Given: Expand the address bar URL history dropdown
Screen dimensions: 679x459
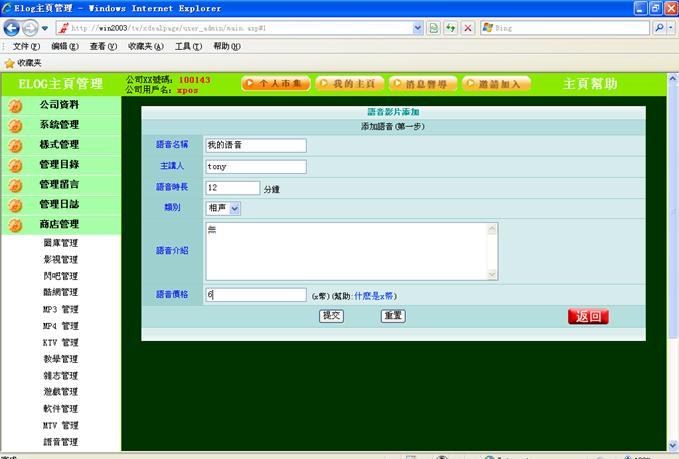Looking at the screenshot, I should pyautogui.click(x=417, y=28).
